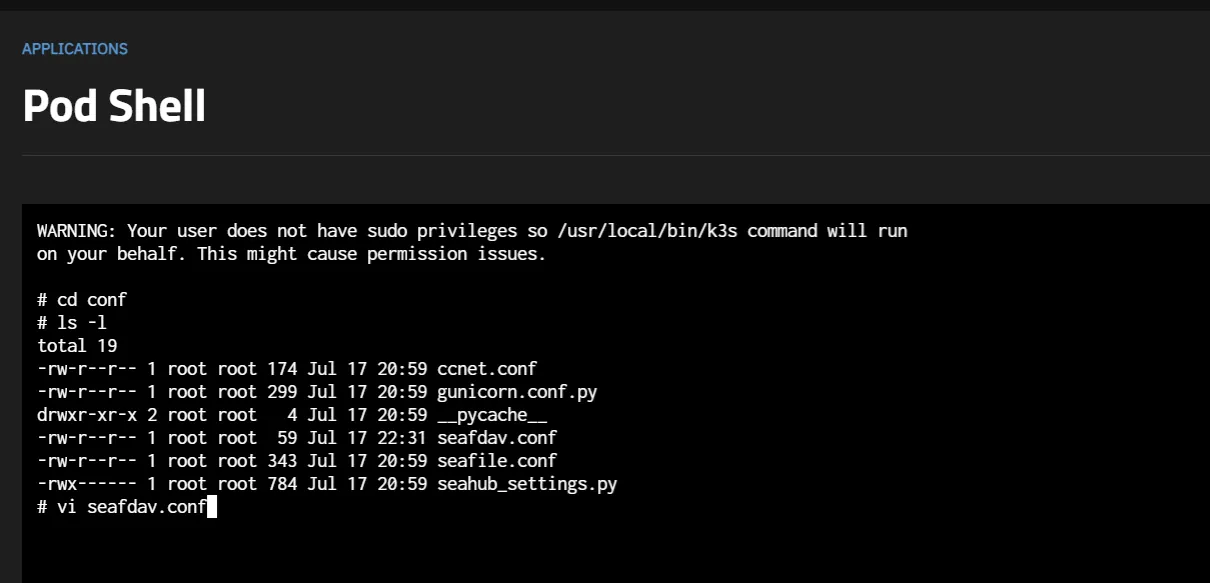1210x583 pixels.
Task: Select the seafile.conf filename
Action: (x=497, y=461)
